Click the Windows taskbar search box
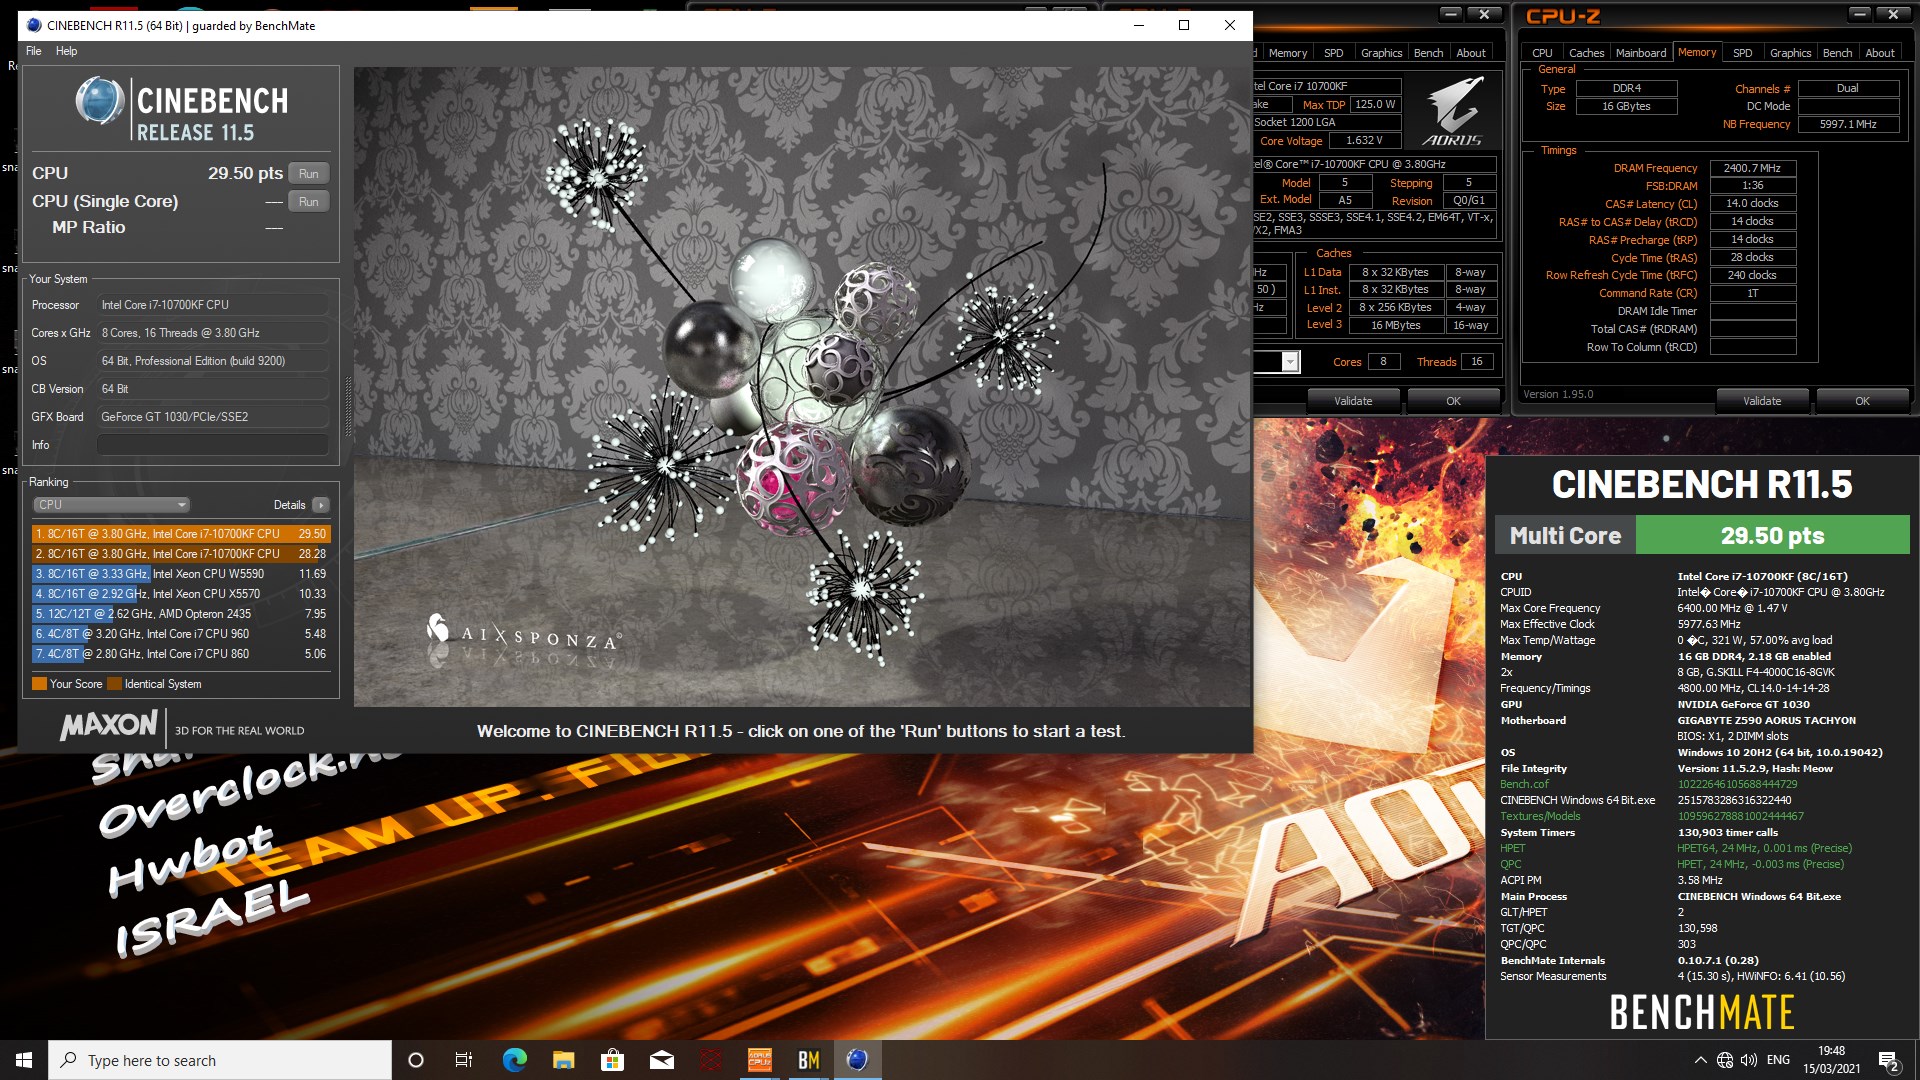1920x1080 pixels. coord(220,1060)
